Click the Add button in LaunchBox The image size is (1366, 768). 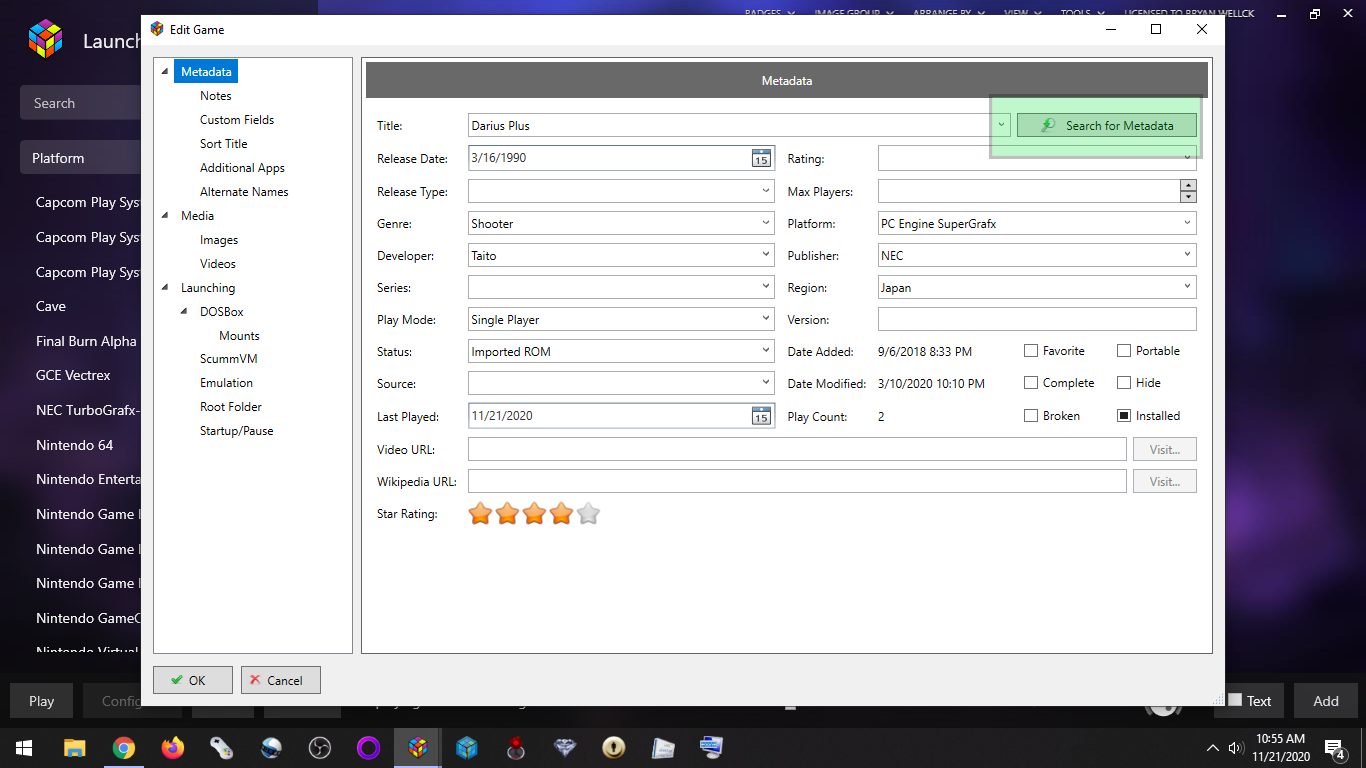(x=1326, y=701)
